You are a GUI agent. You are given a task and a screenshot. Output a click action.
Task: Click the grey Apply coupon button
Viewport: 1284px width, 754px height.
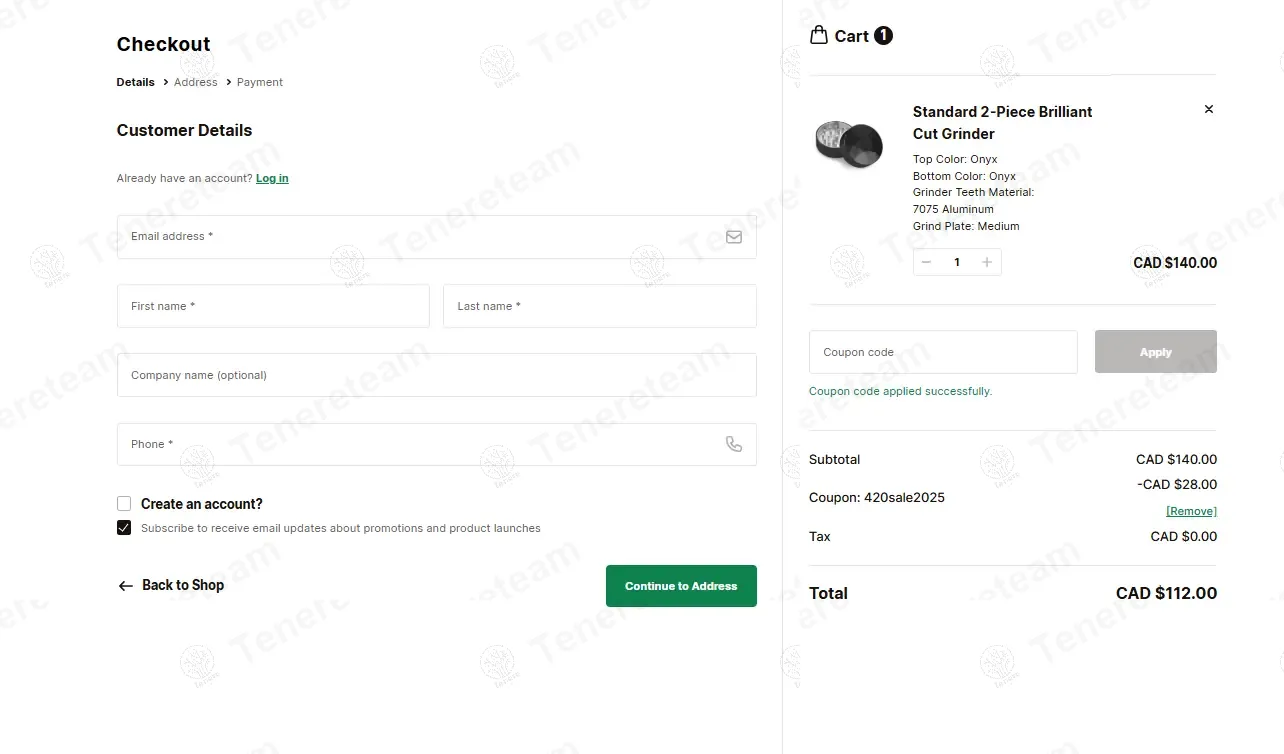[1155, 352]
